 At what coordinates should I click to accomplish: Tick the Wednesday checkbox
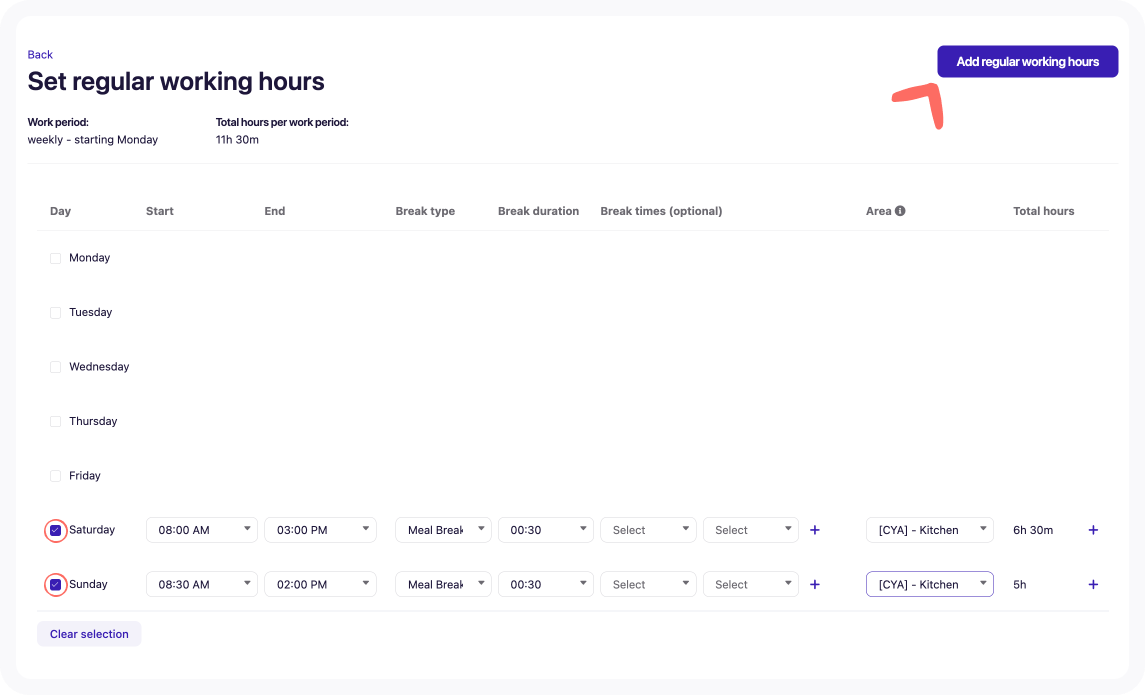tap(56, 367)
